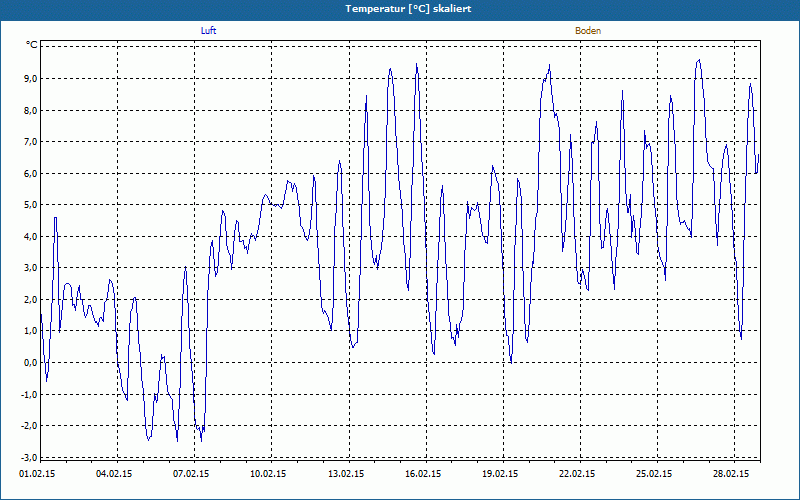800x500 pixels.
Task: Click the 10.02.15 date axis label
Action: pyautogui.click(x=268, y=474)
